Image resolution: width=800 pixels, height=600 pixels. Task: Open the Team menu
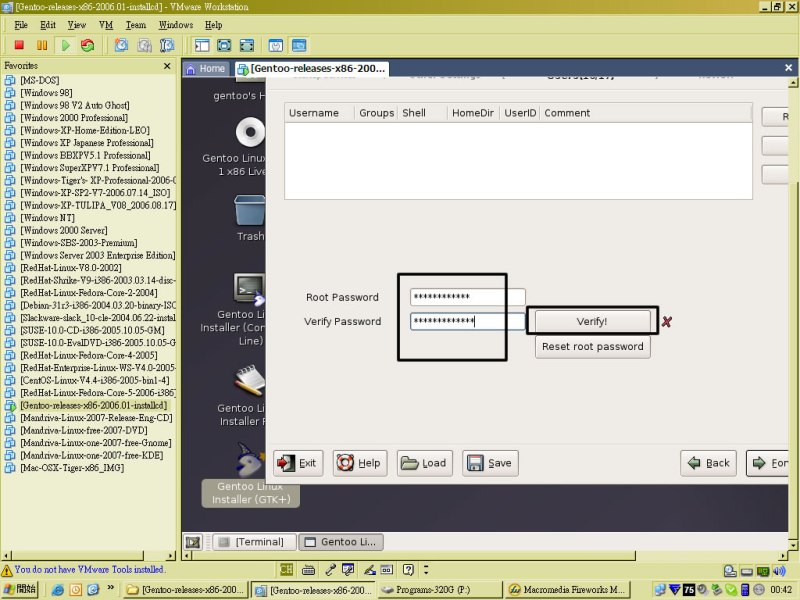(136, 25)
